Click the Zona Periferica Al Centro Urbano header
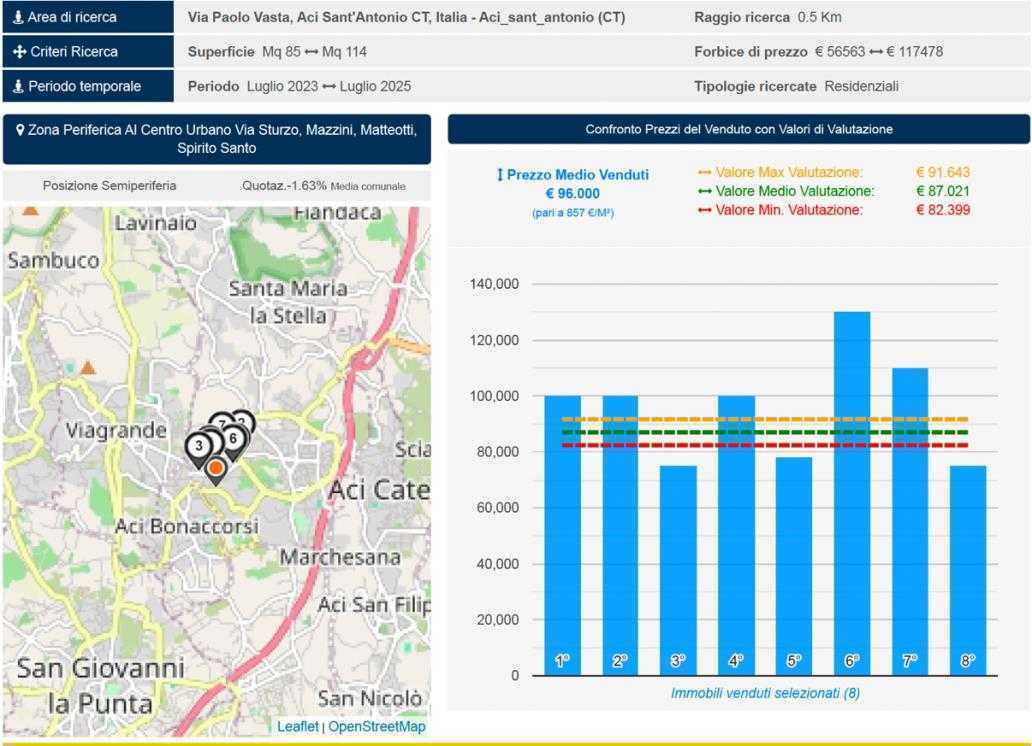1032x746 pixels. tap(217, 139)
